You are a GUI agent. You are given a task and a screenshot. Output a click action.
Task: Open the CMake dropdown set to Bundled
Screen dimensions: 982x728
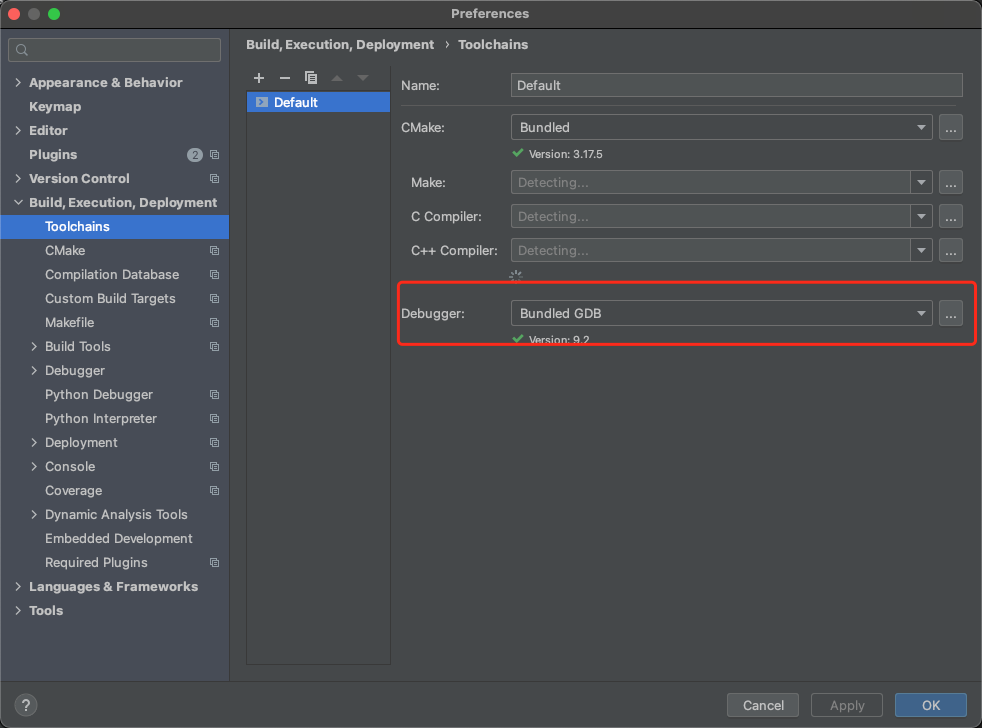(721, 127)
